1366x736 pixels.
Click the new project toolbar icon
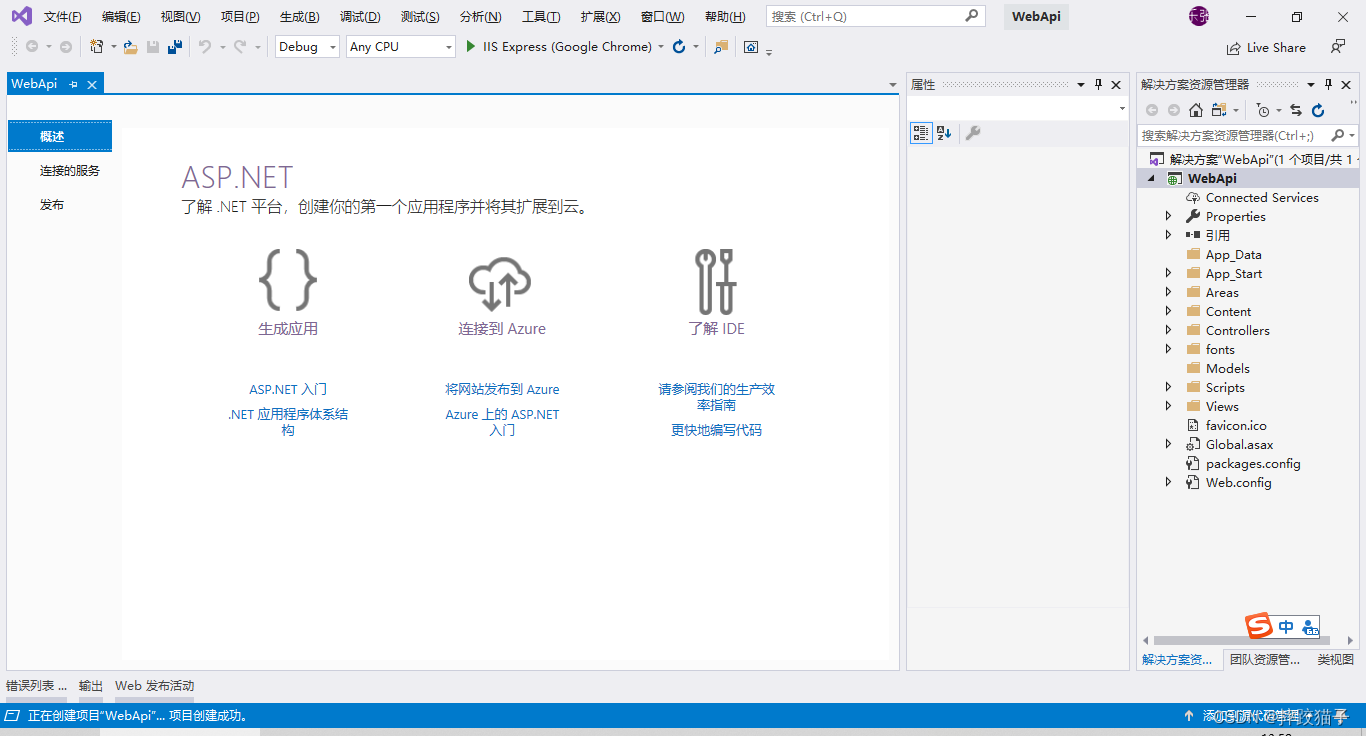tap(97, 47)
